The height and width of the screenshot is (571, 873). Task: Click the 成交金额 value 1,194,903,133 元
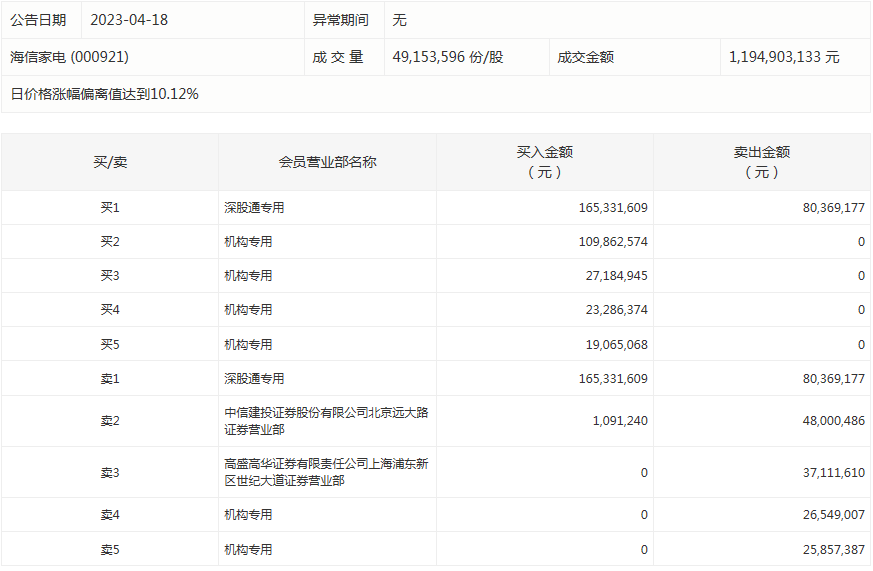[784, 57]
